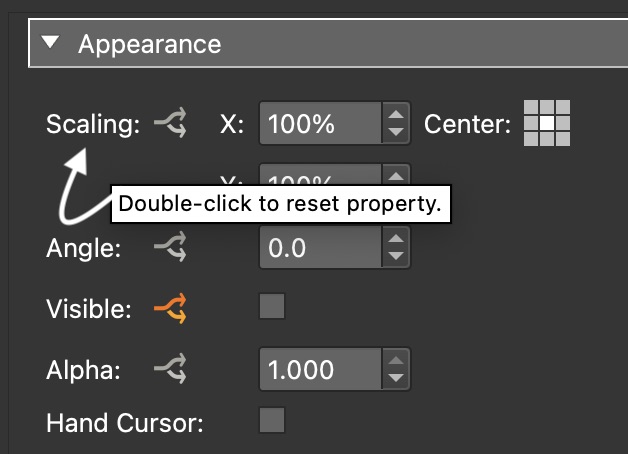Increase the Scaling X value
Screen dimensions: 628x454
pyautogui.click(x=397, y=115)
